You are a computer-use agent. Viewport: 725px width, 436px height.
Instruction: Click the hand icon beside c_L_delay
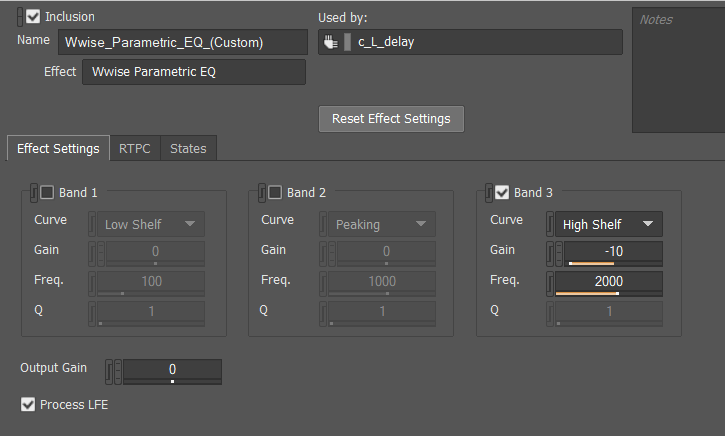330,42
